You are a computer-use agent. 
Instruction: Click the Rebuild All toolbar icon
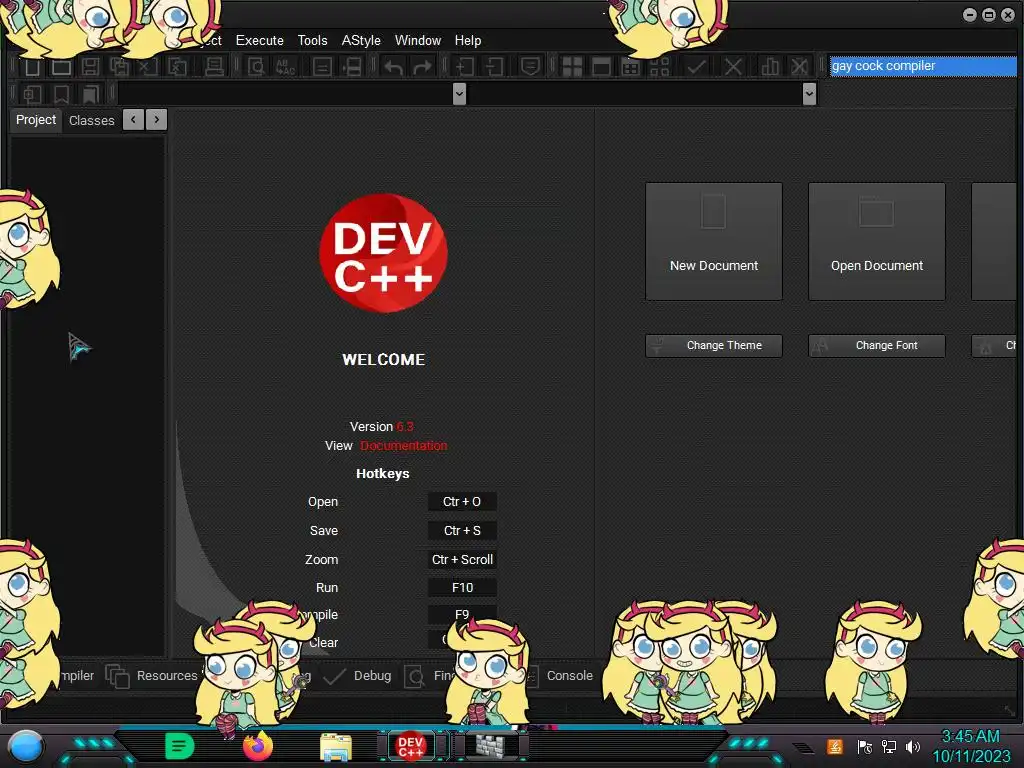[x=660, y=67]
